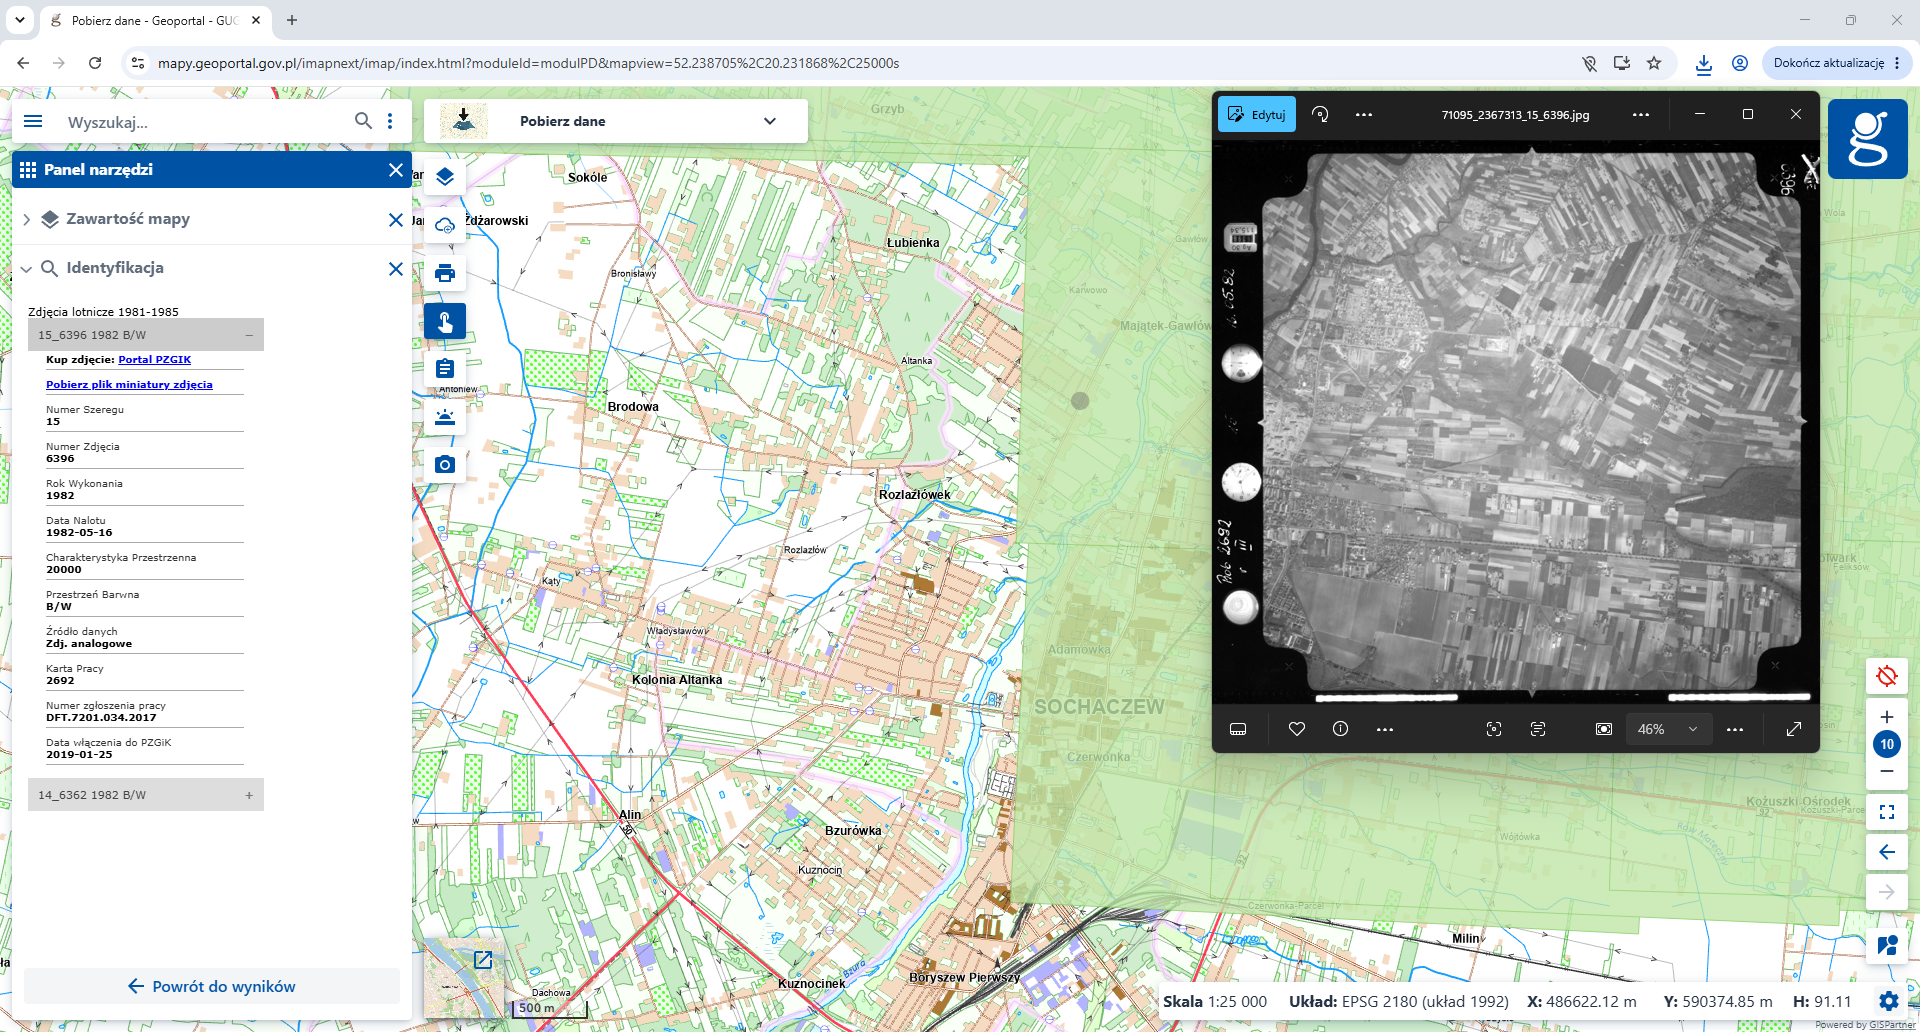Open the Portal PZGIK link
The height and width of the screenshot is (1032, 1920).
(154, 359)
